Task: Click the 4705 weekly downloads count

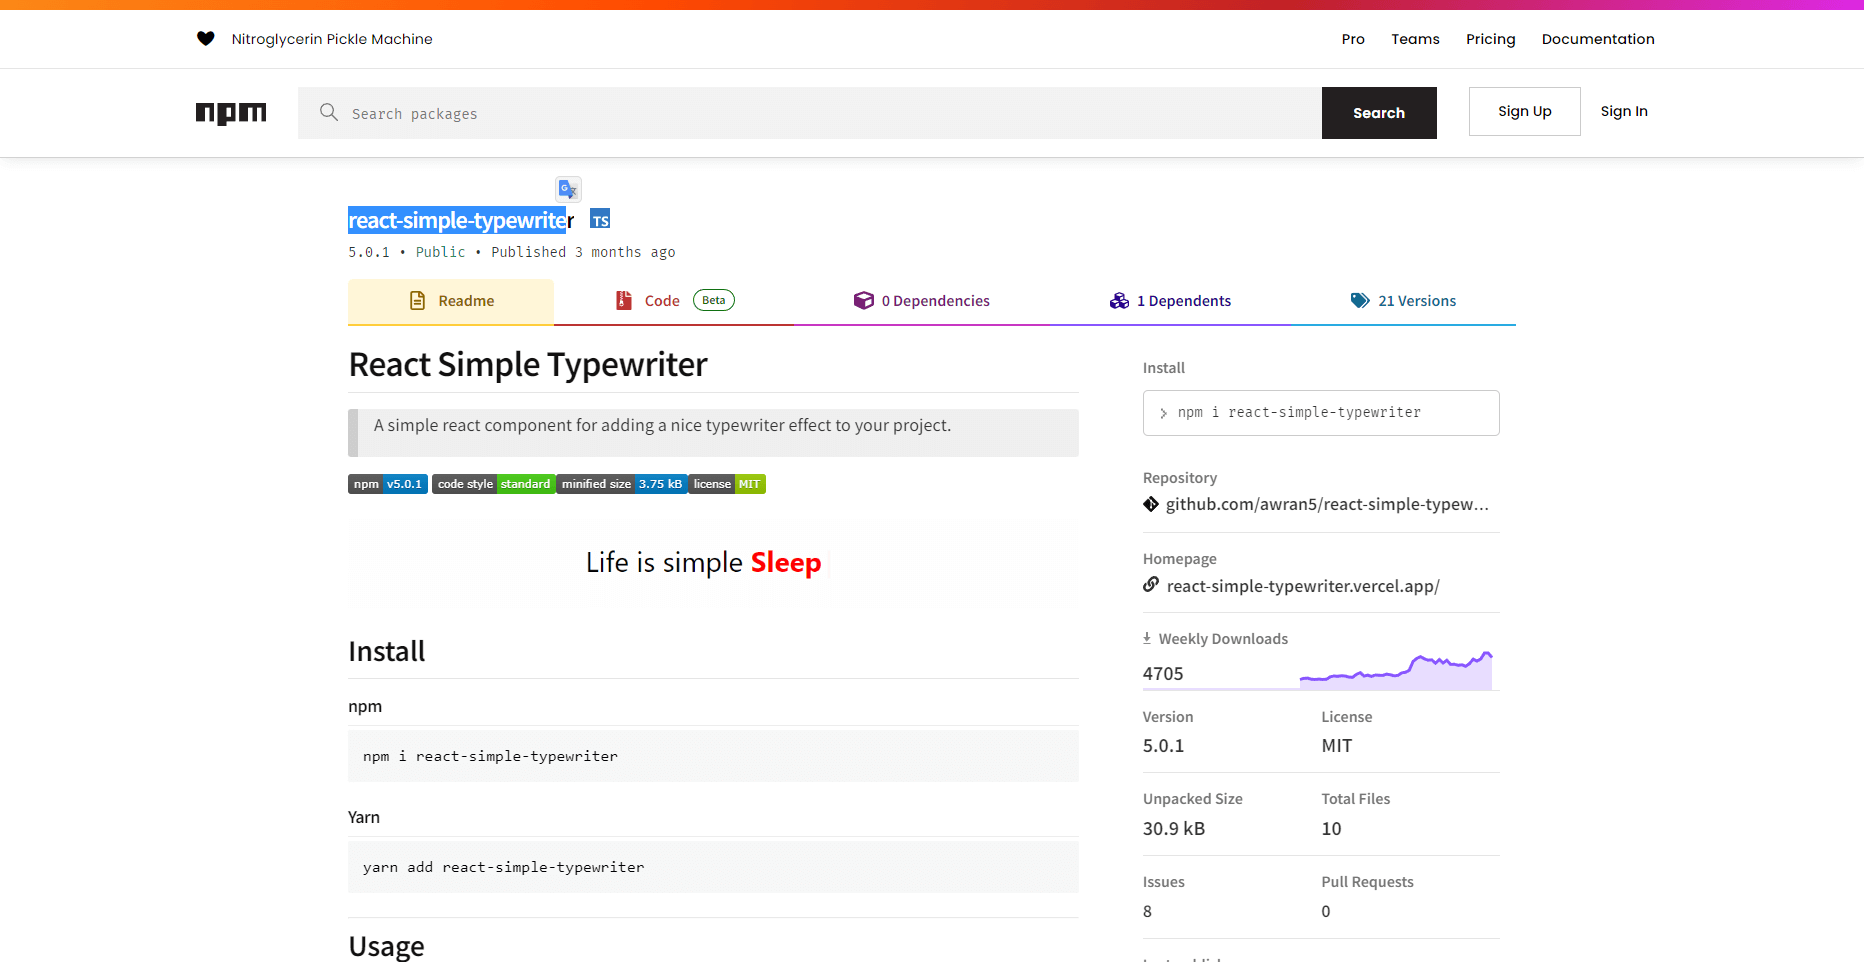Action: [x=1163, y=674]
